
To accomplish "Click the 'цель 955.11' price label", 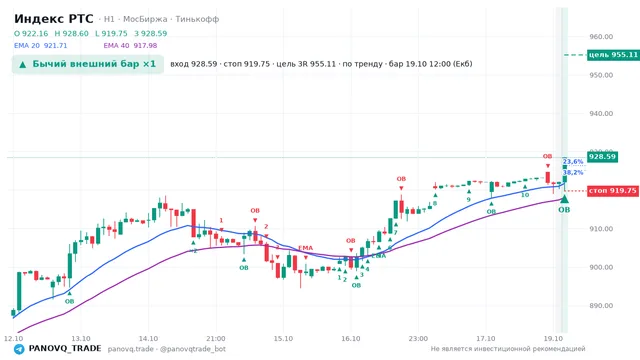I will pyautogui.click(x=613, y=55).
